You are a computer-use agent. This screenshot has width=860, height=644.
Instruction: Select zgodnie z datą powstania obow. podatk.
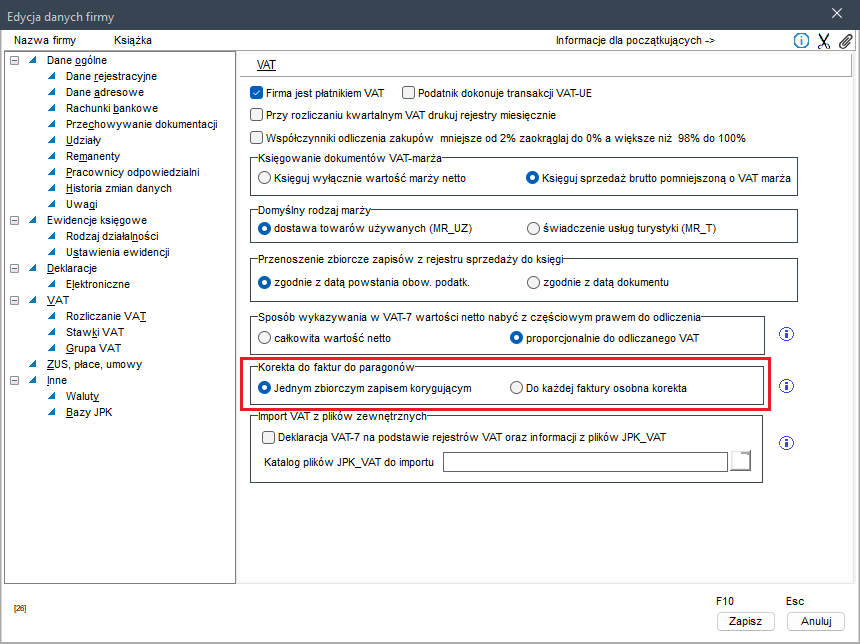point(264,283)
